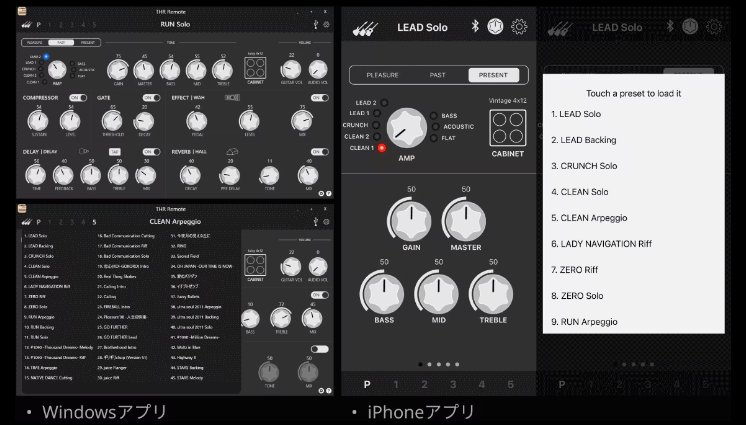
Task: Tap the Vintage 4x12 CABINET icon on iPhone
Action: click(508, 128)
